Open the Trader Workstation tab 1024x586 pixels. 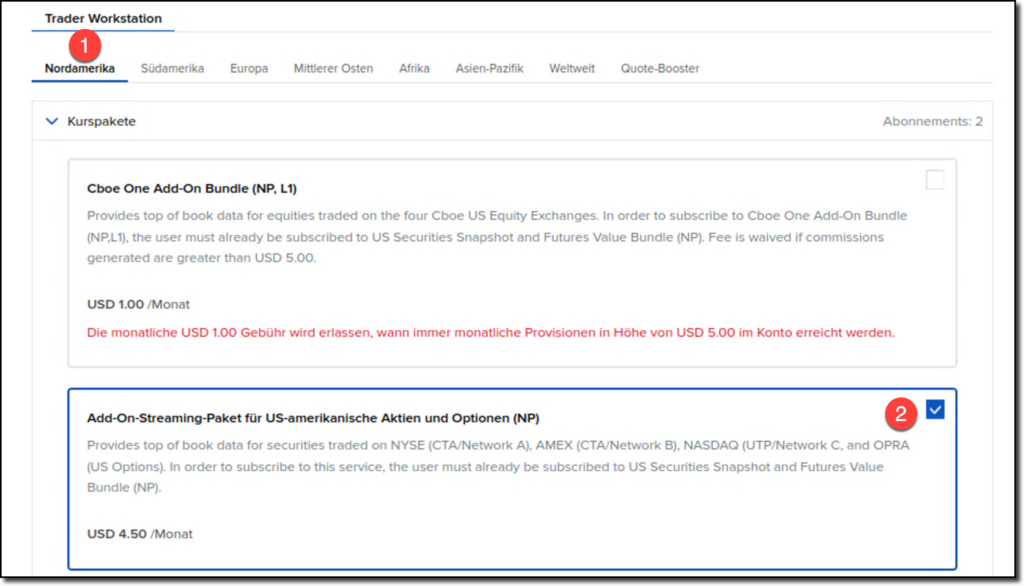[103, 18]
